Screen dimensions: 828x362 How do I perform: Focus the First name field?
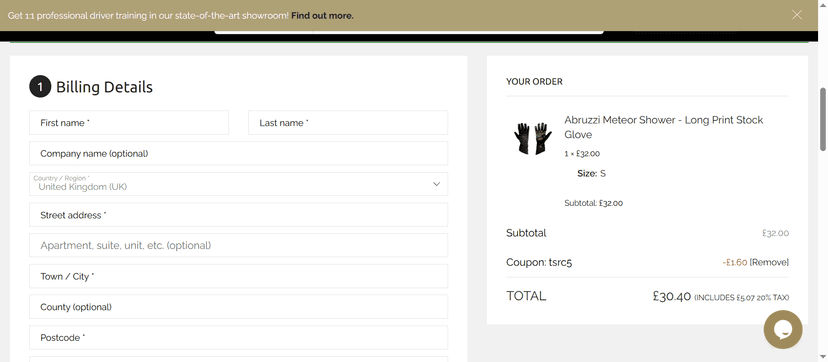129,122
